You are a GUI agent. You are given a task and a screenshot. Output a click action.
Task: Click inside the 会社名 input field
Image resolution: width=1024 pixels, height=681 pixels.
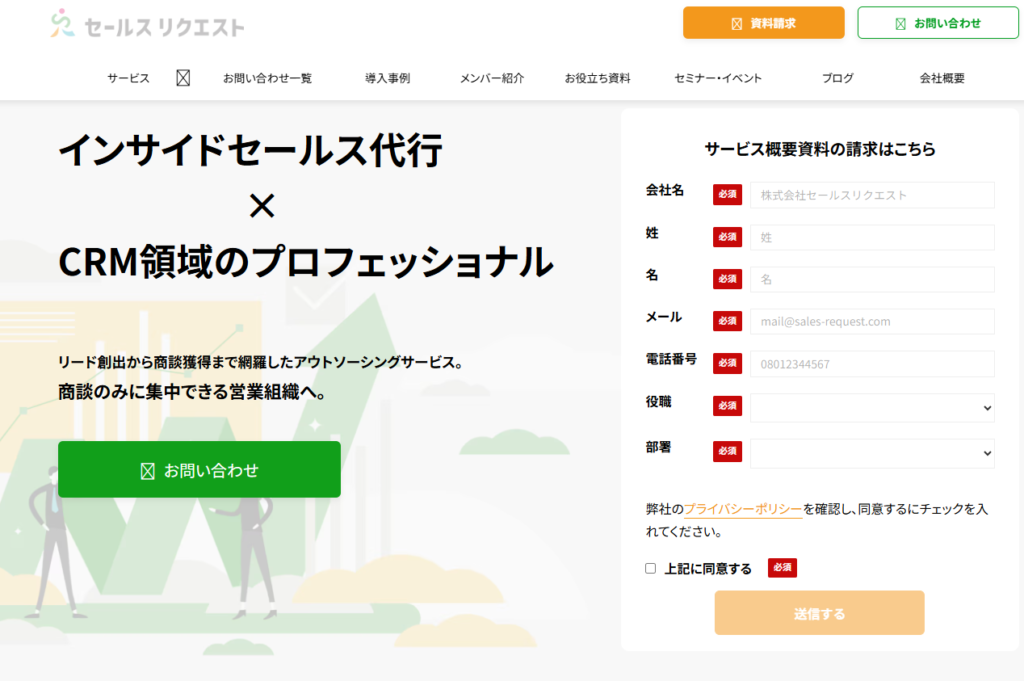(871, 195)
